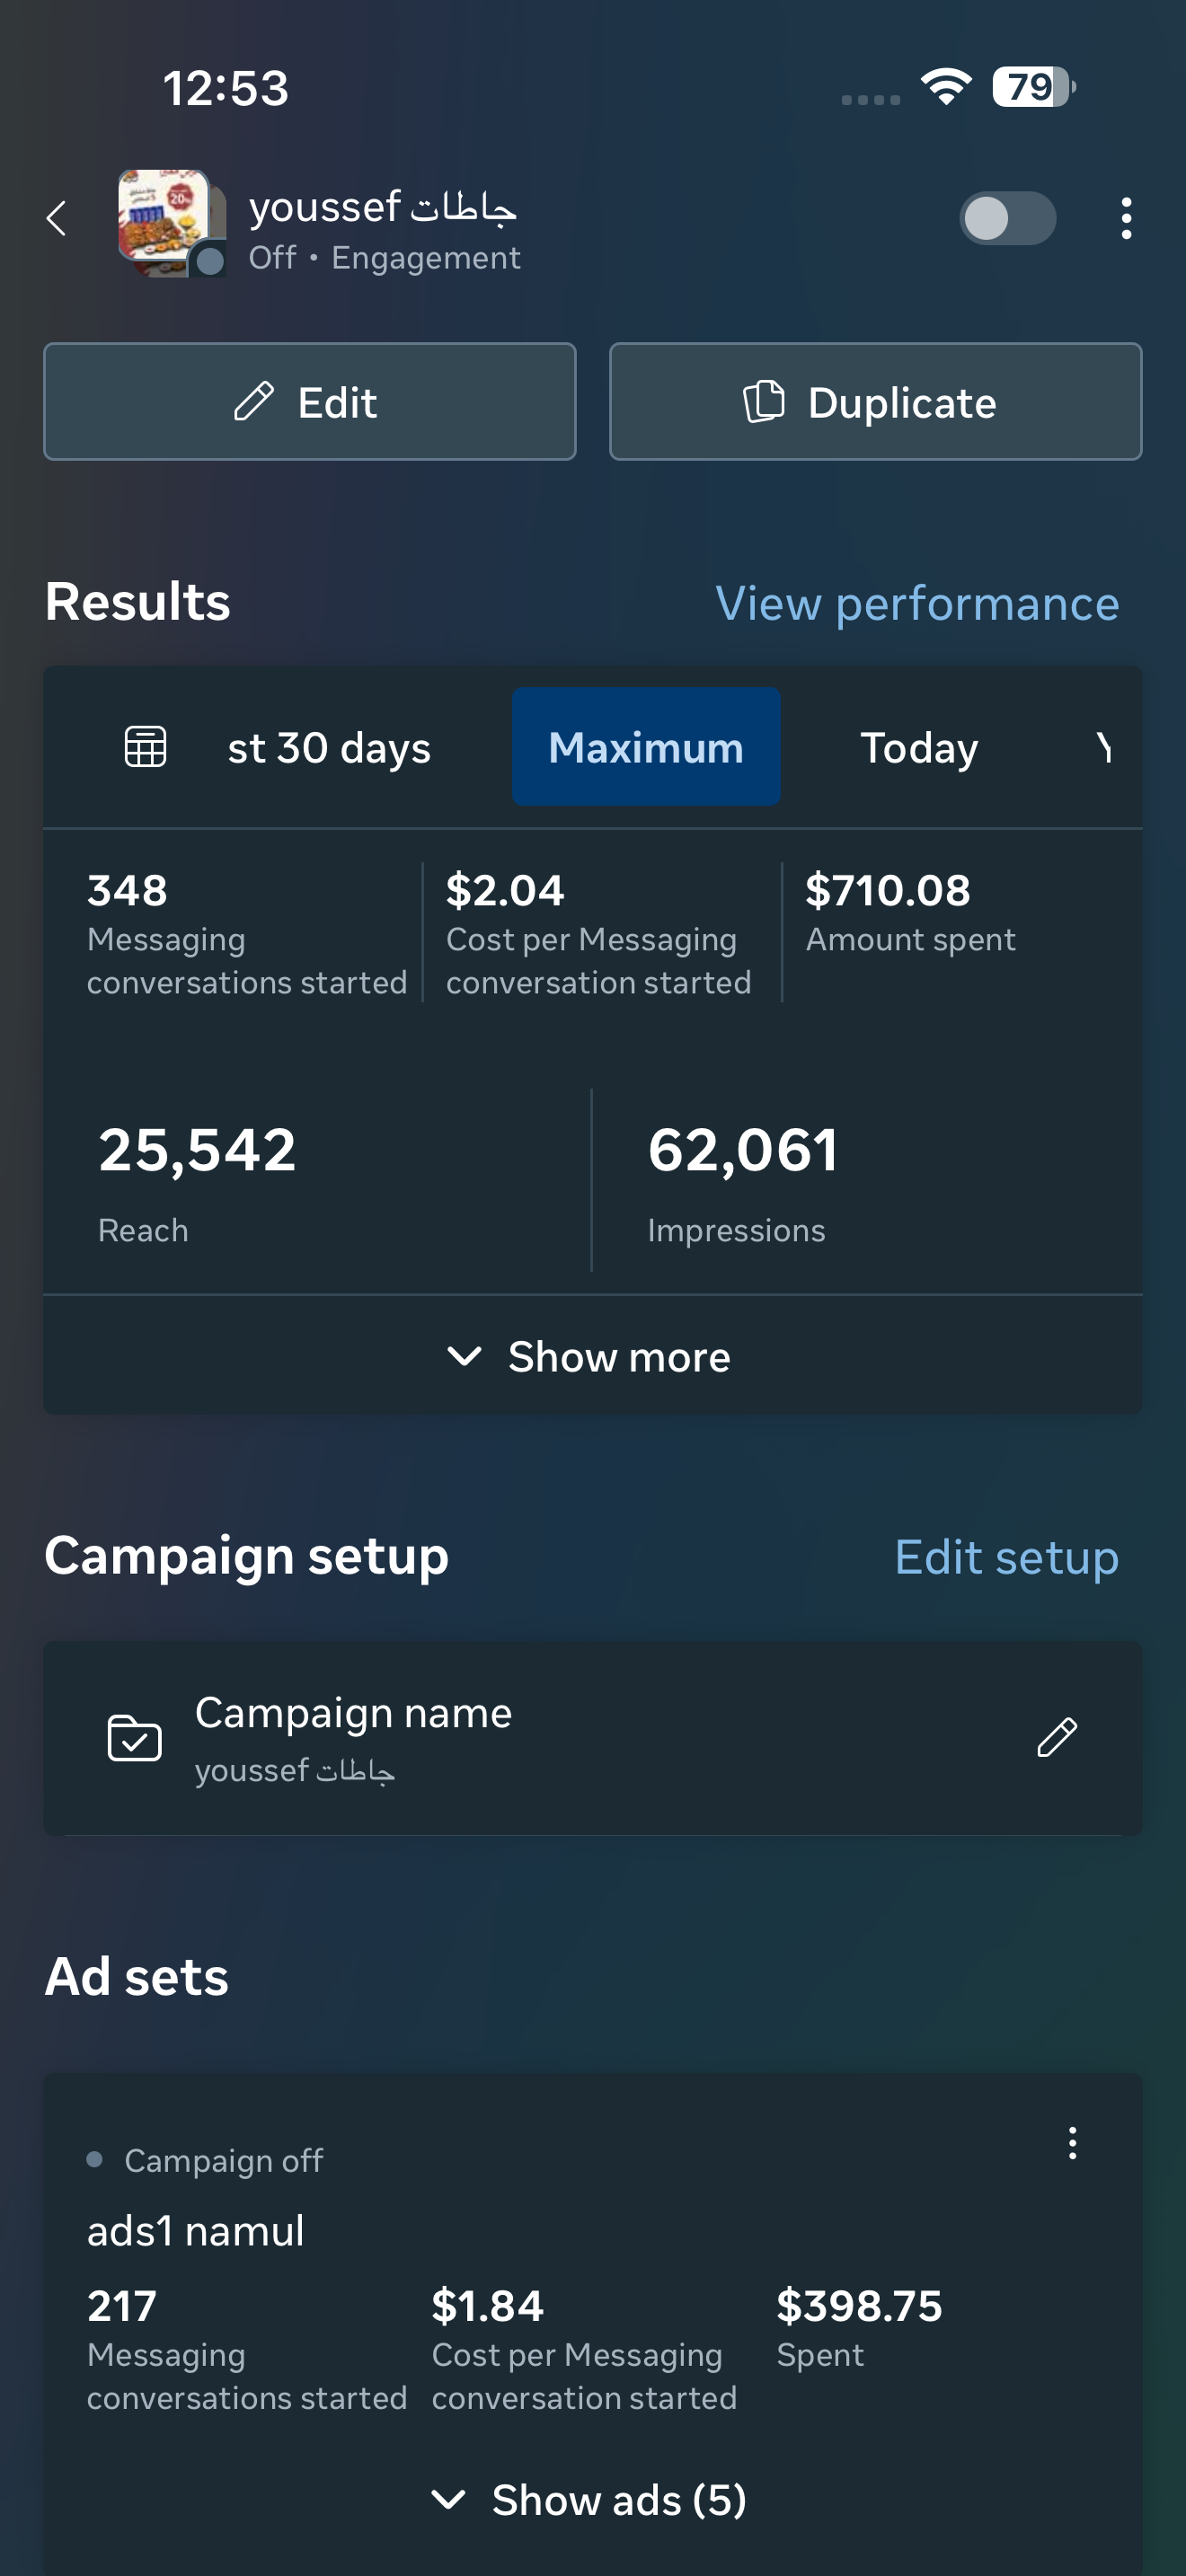Viewport: 1186px width, 2576px height.
Task: Tap the battery indicator showing 79
Action: pos(1032,87)
